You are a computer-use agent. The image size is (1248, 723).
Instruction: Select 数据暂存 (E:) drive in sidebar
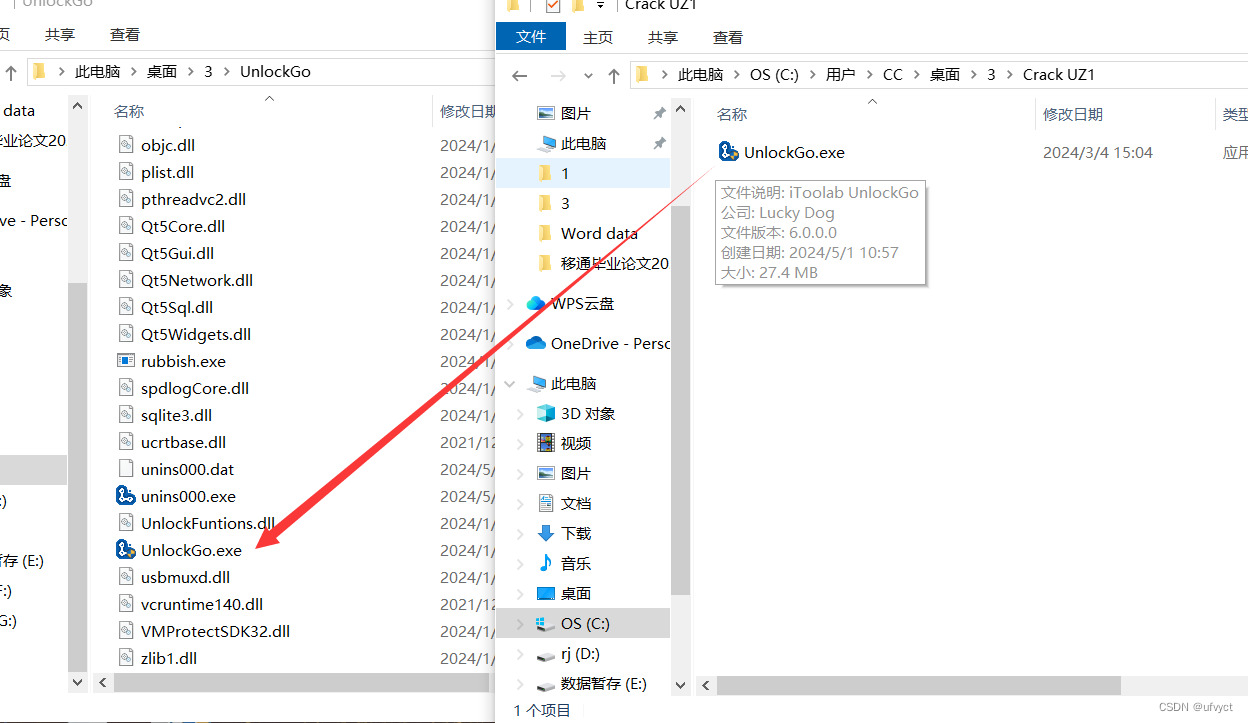pos(604,684)
